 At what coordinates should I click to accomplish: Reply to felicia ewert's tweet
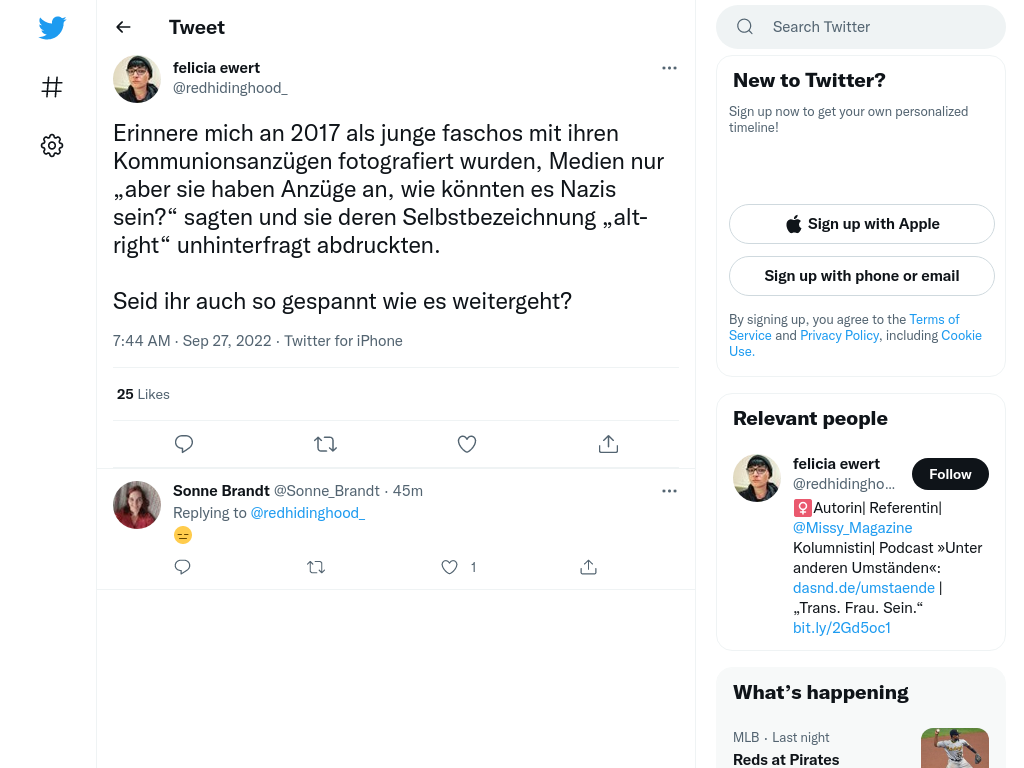[184, 444]
